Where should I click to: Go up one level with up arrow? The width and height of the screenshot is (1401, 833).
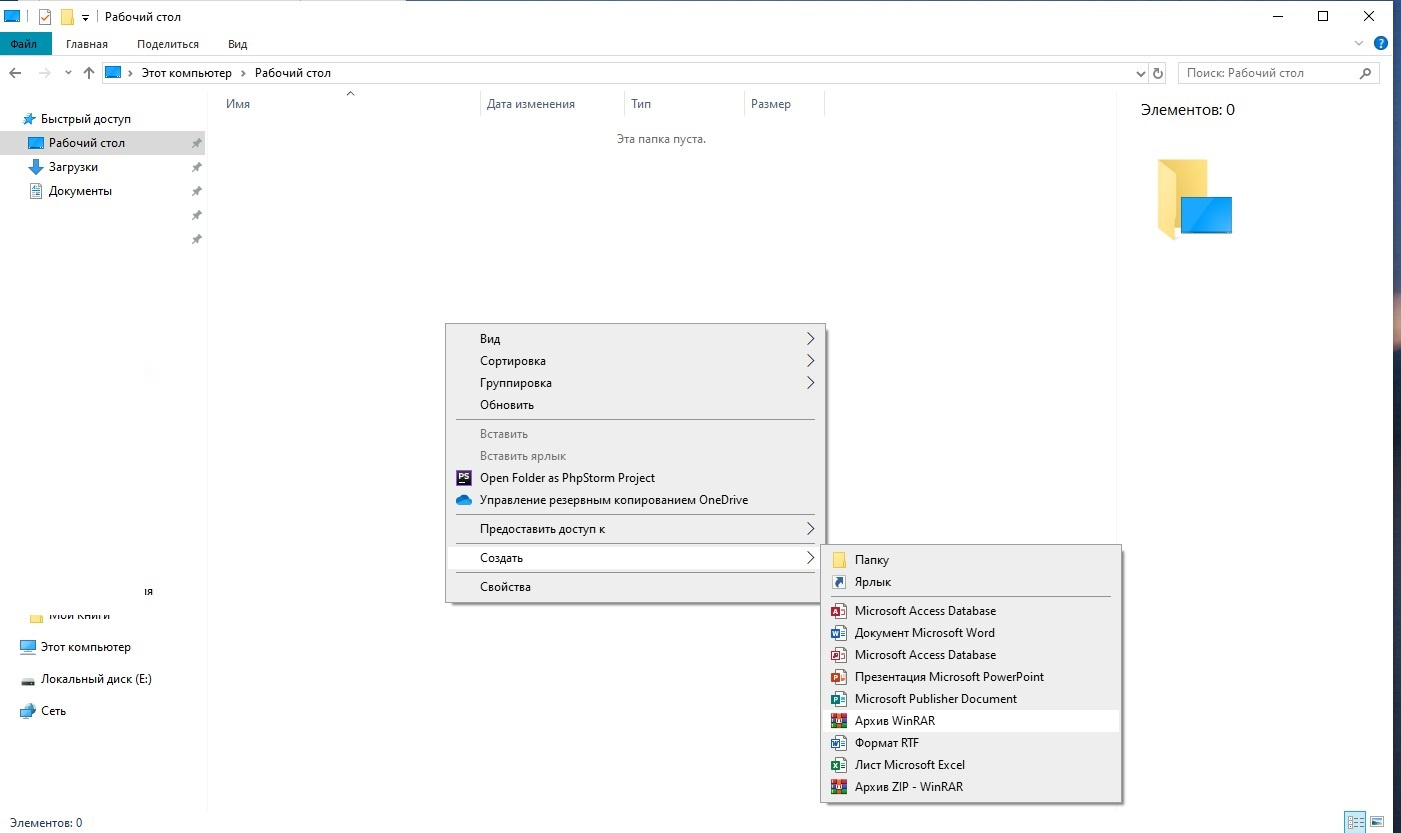tap(89, 73)
